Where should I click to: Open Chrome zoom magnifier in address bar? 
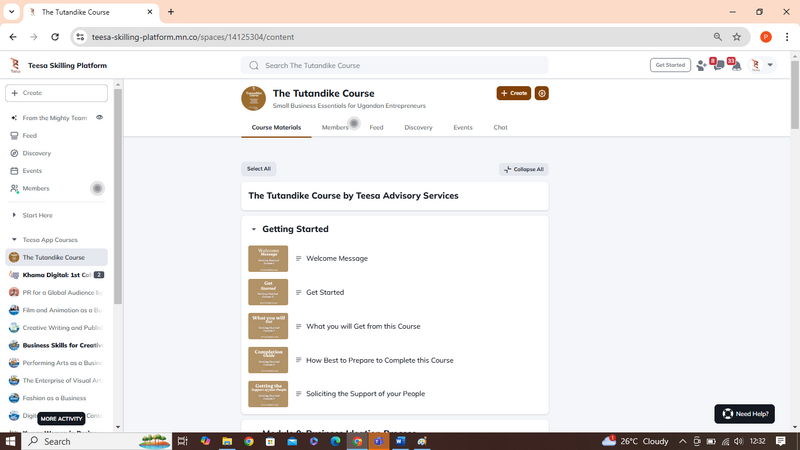click(717, 37)
